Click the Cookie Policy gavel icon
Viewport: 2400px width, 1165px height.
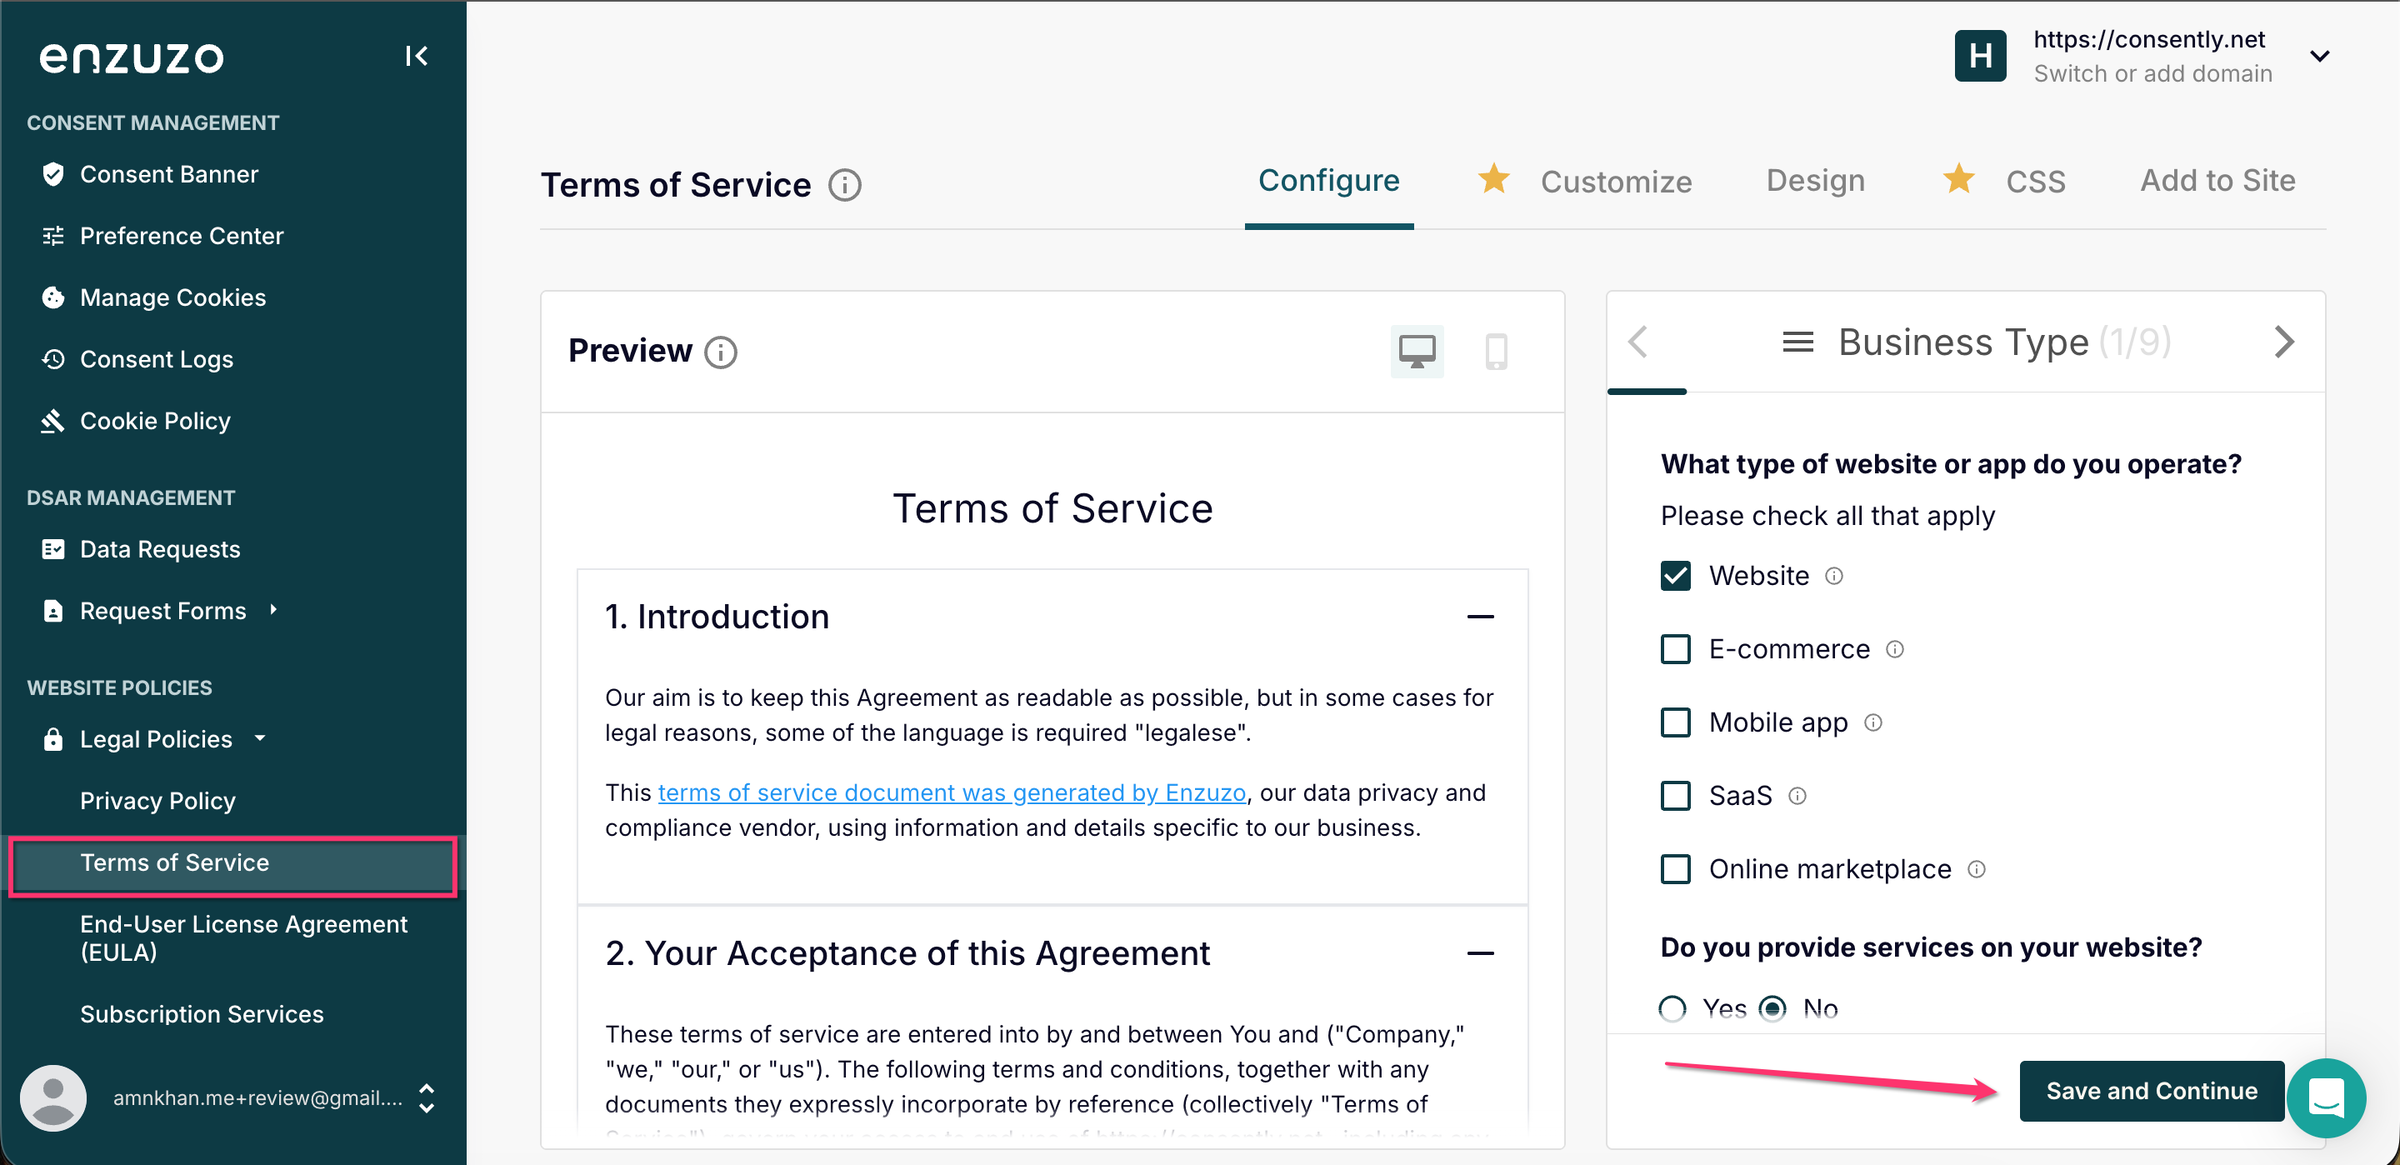(53, 421)
